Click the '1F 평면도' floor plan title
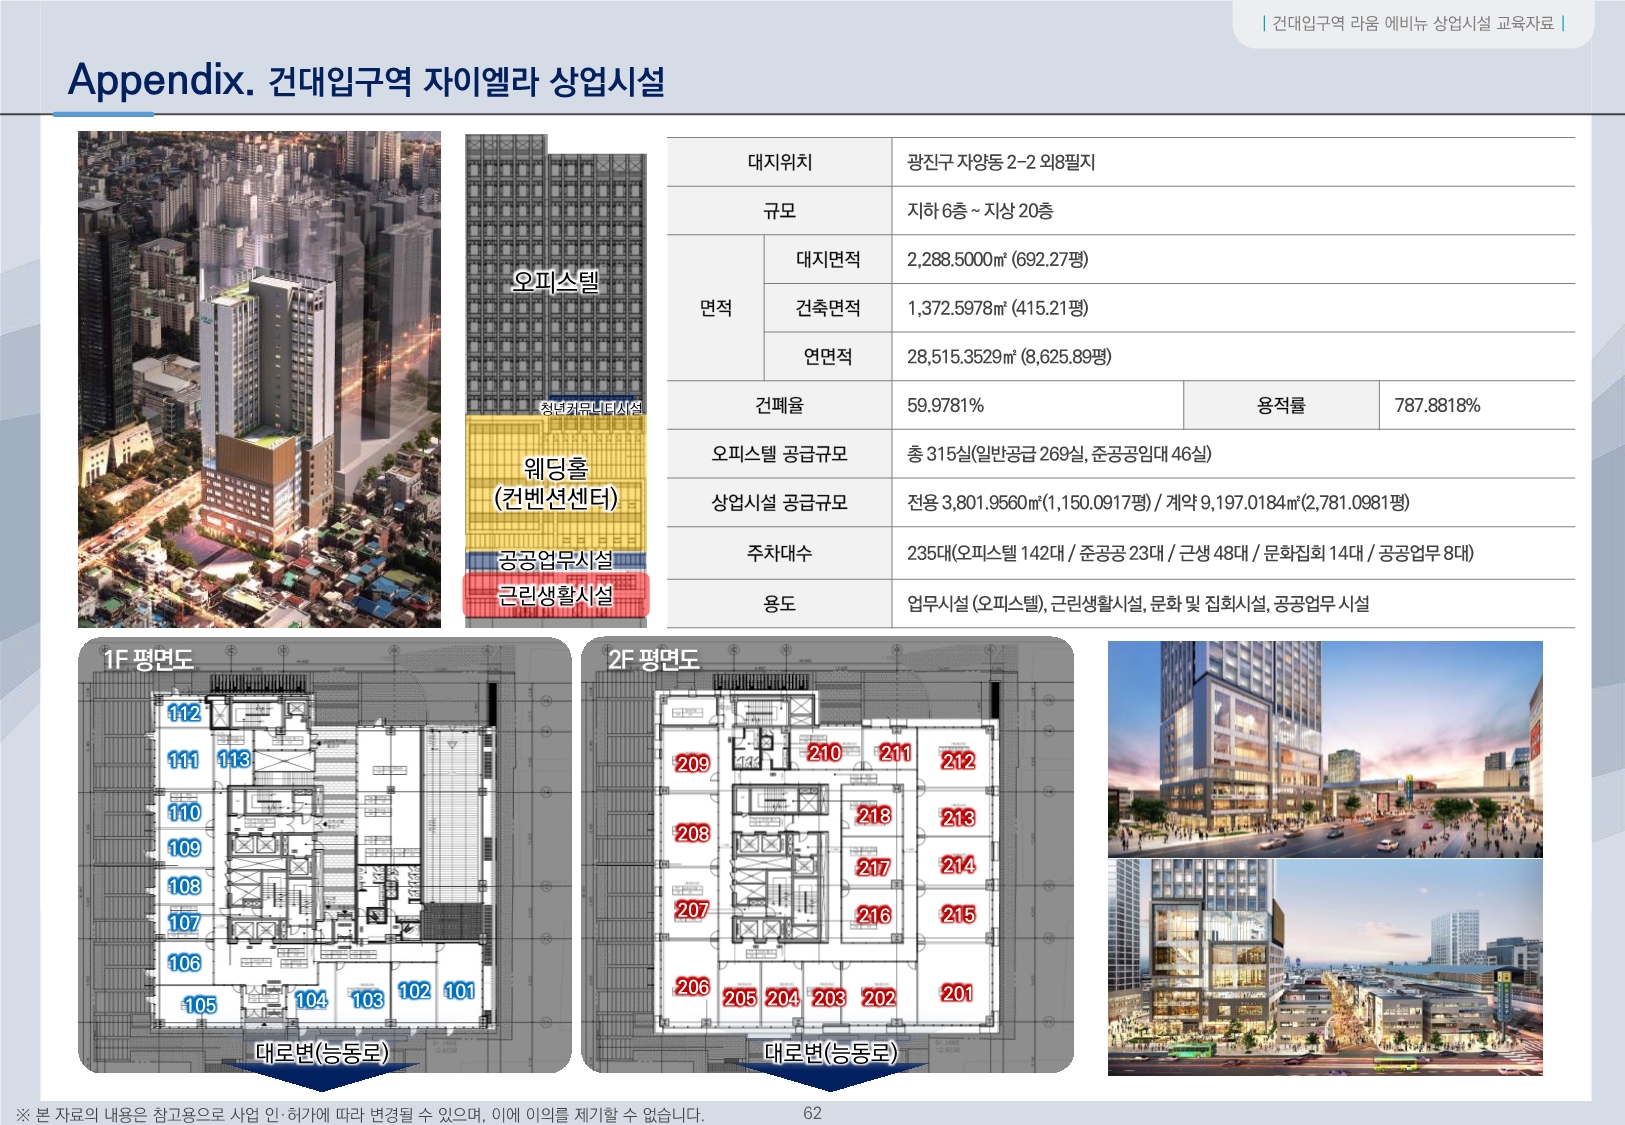The height and width of the screenshot is (1125, 1625). tap(148, 659)
